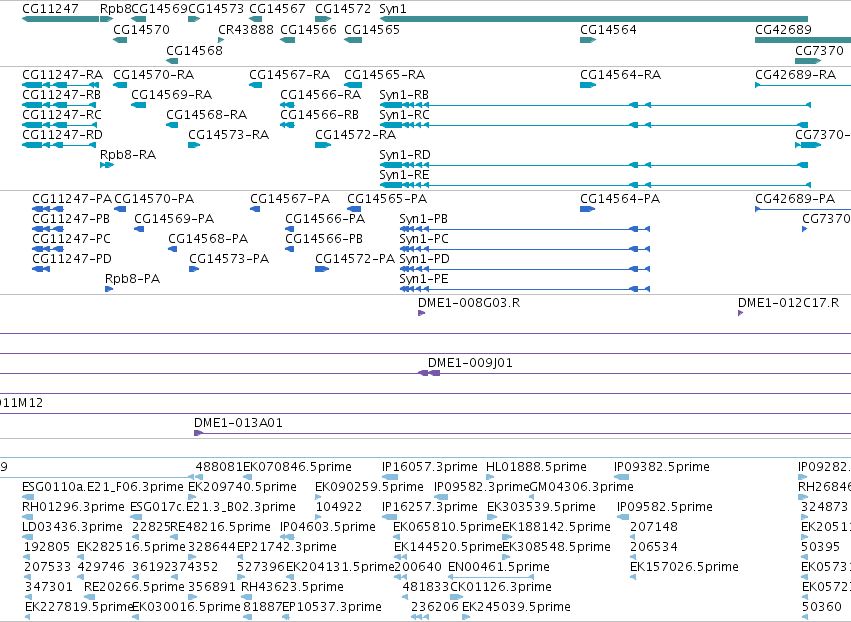Viewport: 851px width, 622px height.
Task: Click EST RH01296.3prime
Action: point(73,507)
